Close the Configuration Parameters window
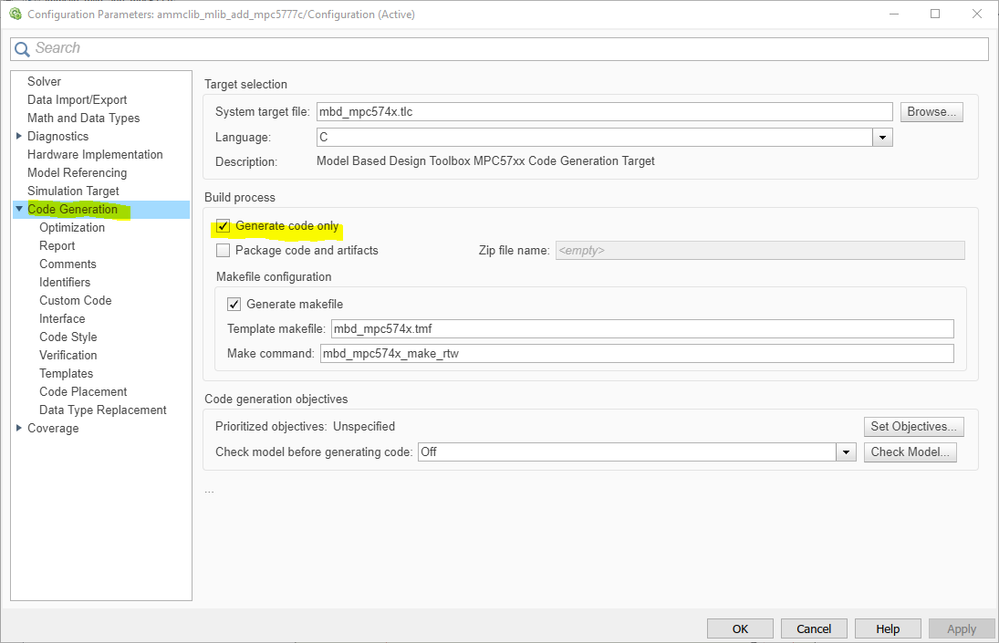Viewport: 999px width, 643px height. point(977,13)
